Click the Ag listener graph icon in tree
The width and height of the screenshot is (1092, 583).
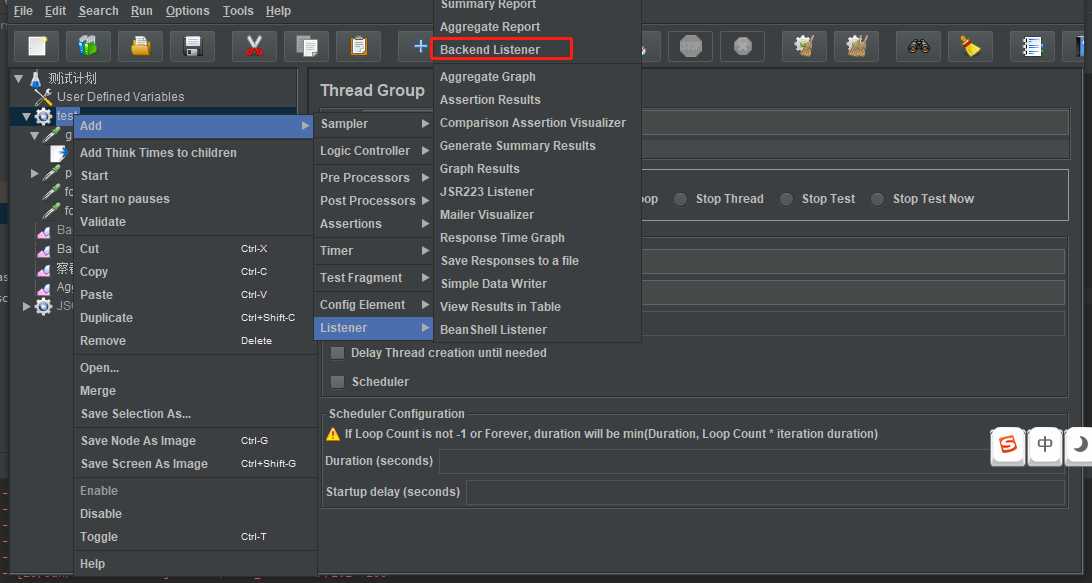coord(43,288)
